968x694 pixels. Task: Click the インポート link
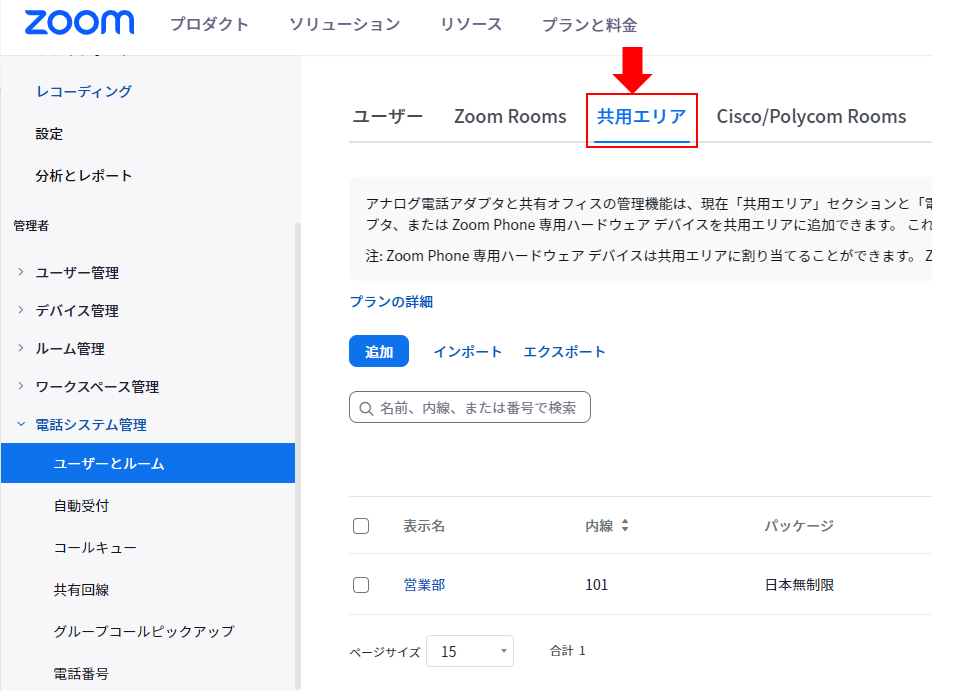pos(468,352)
